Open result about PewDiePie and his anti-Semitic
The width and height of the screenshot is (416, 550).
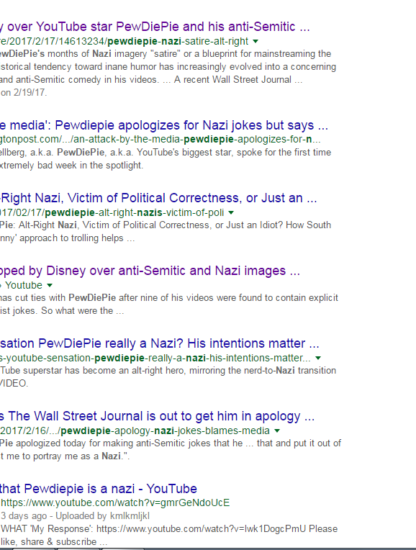click(155, 27)
